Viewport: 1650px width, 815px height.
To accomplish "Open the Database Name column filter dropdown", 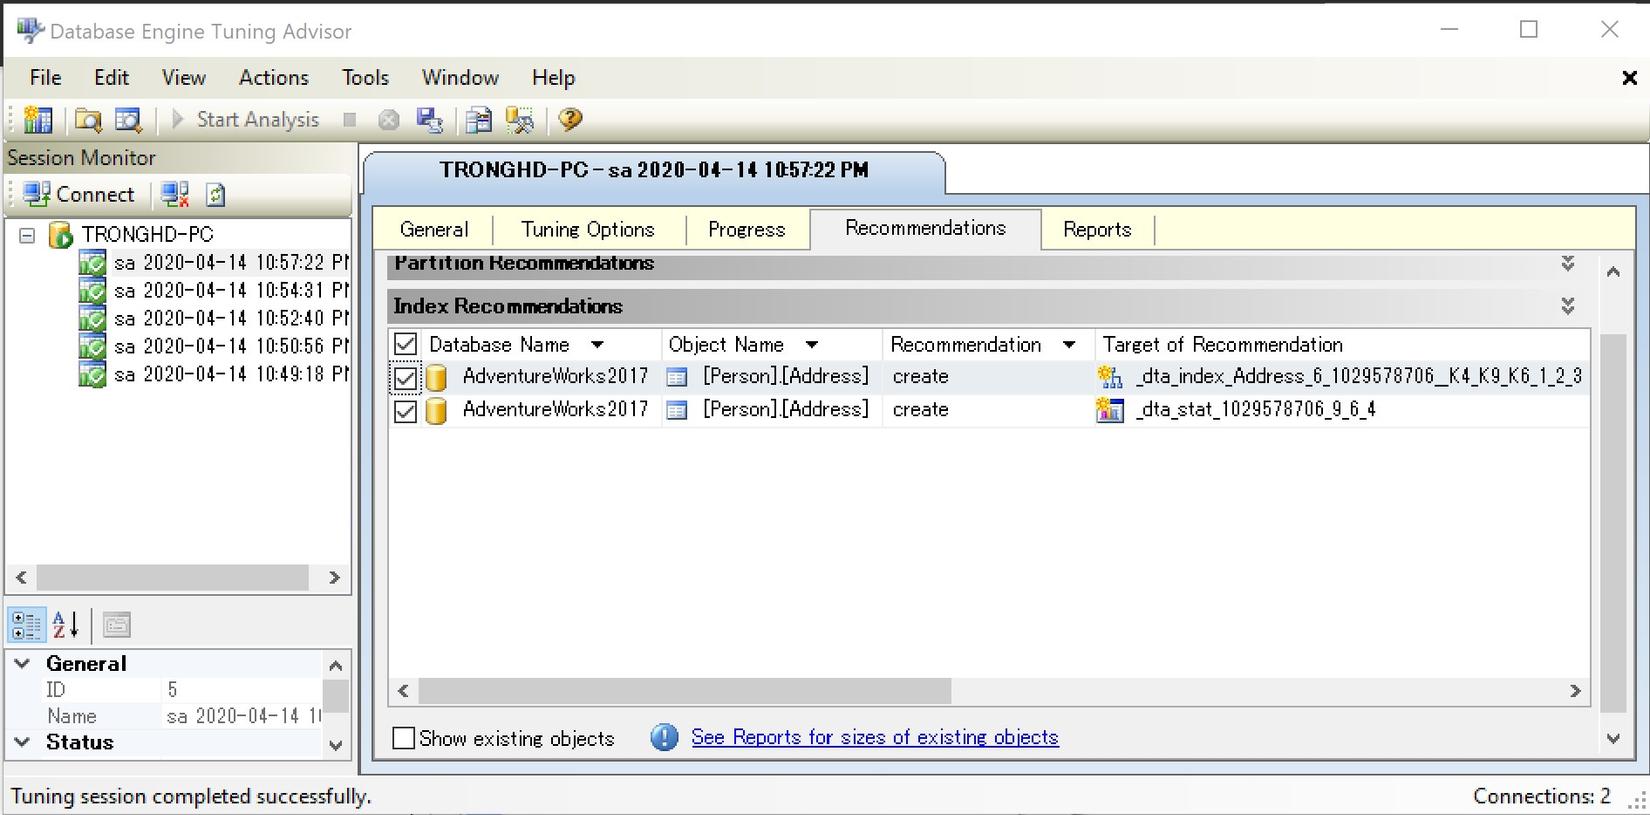I will point(597,345).
